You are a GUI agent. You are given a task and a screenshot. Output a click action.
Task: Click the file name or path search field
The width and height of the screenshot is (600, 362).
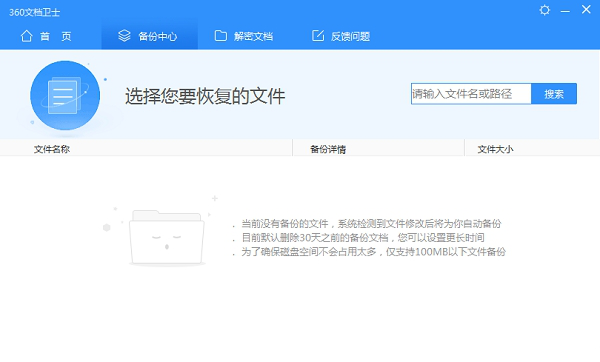(x=471, y=94)
